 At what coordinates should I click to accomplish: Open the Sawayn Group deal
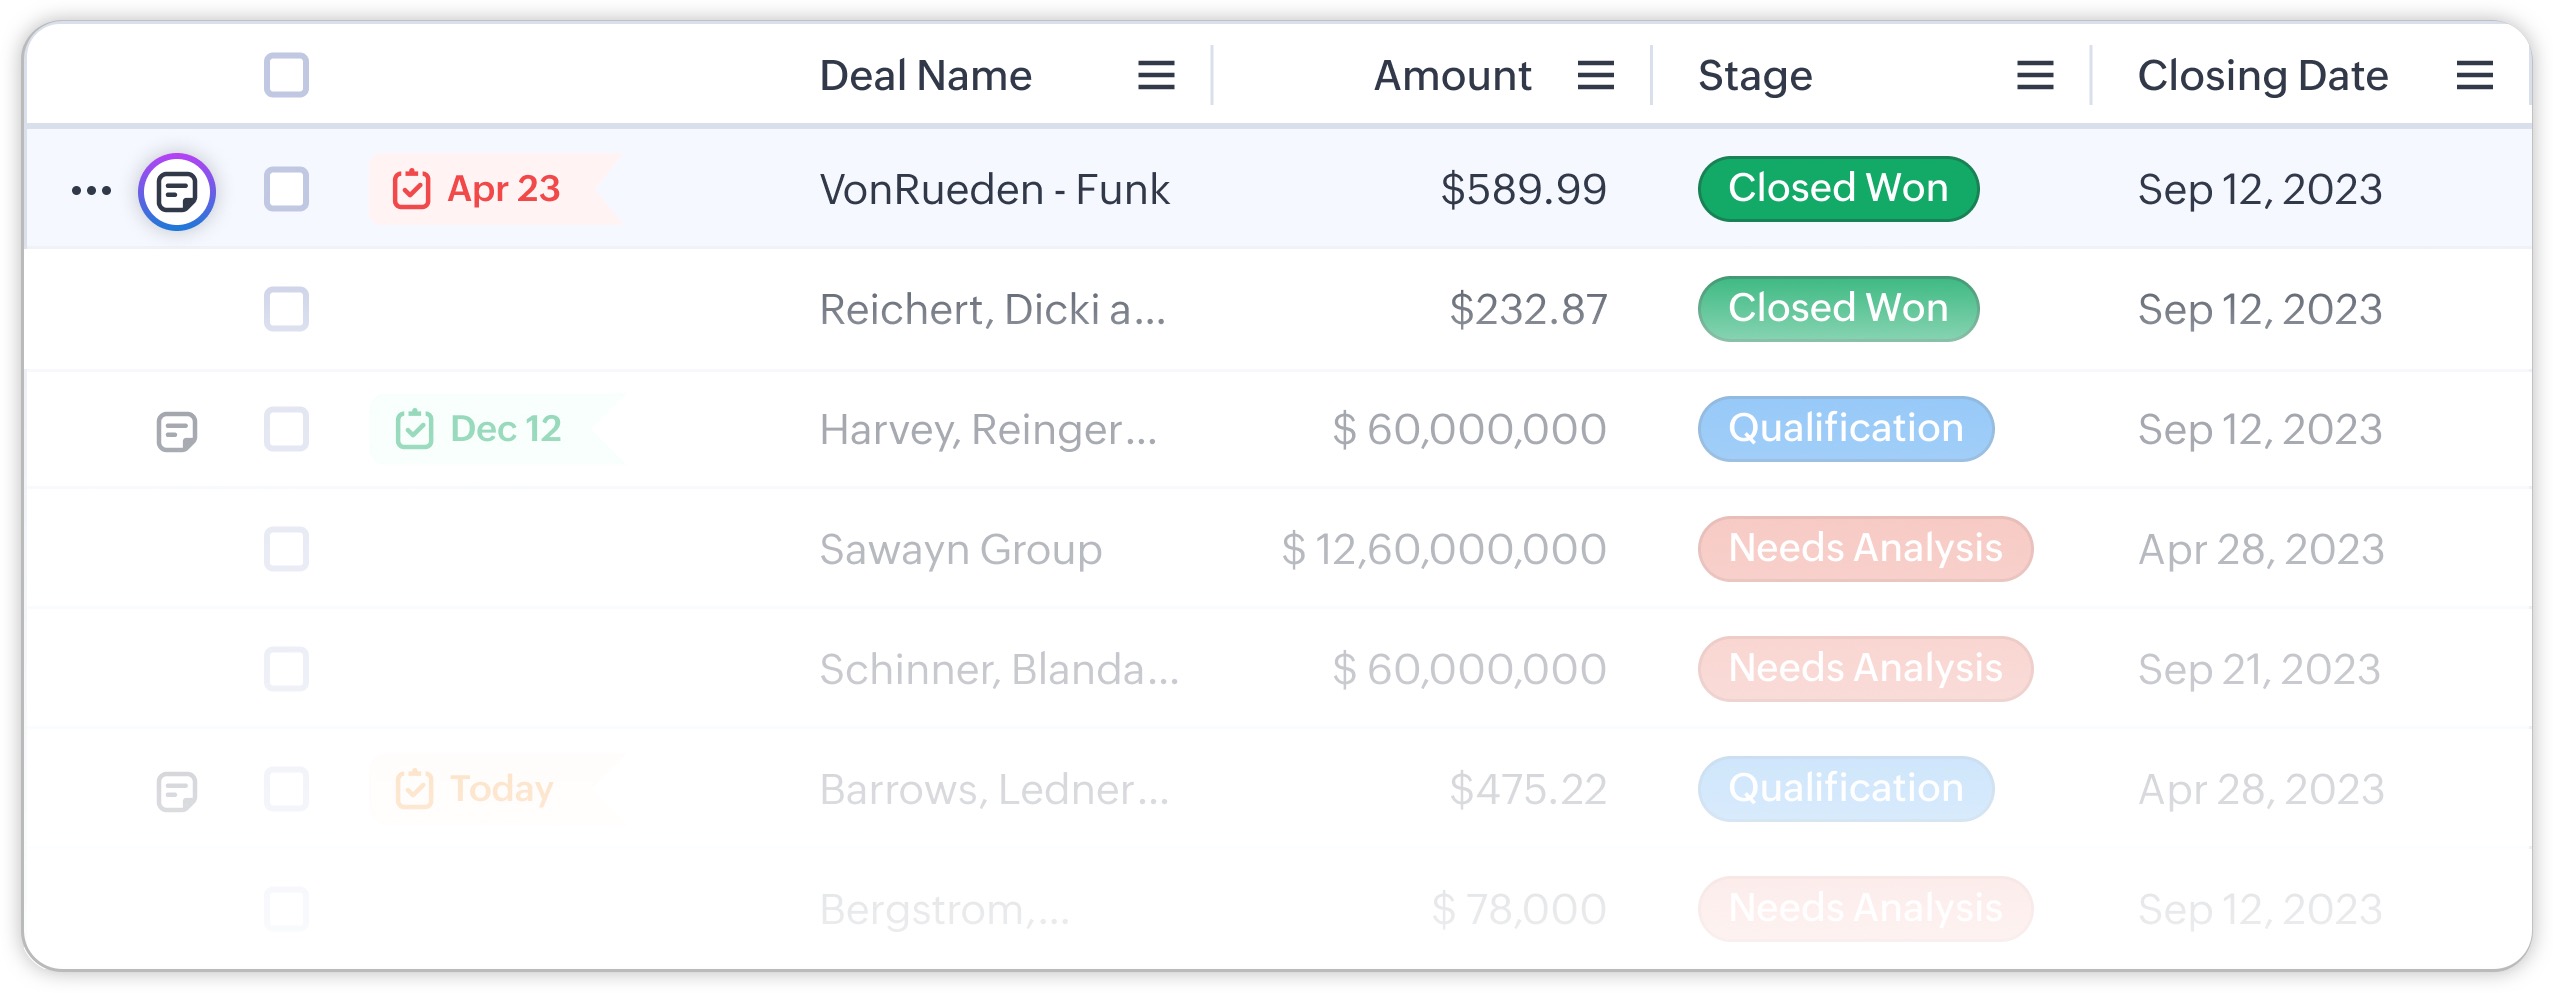pos(960,549)
